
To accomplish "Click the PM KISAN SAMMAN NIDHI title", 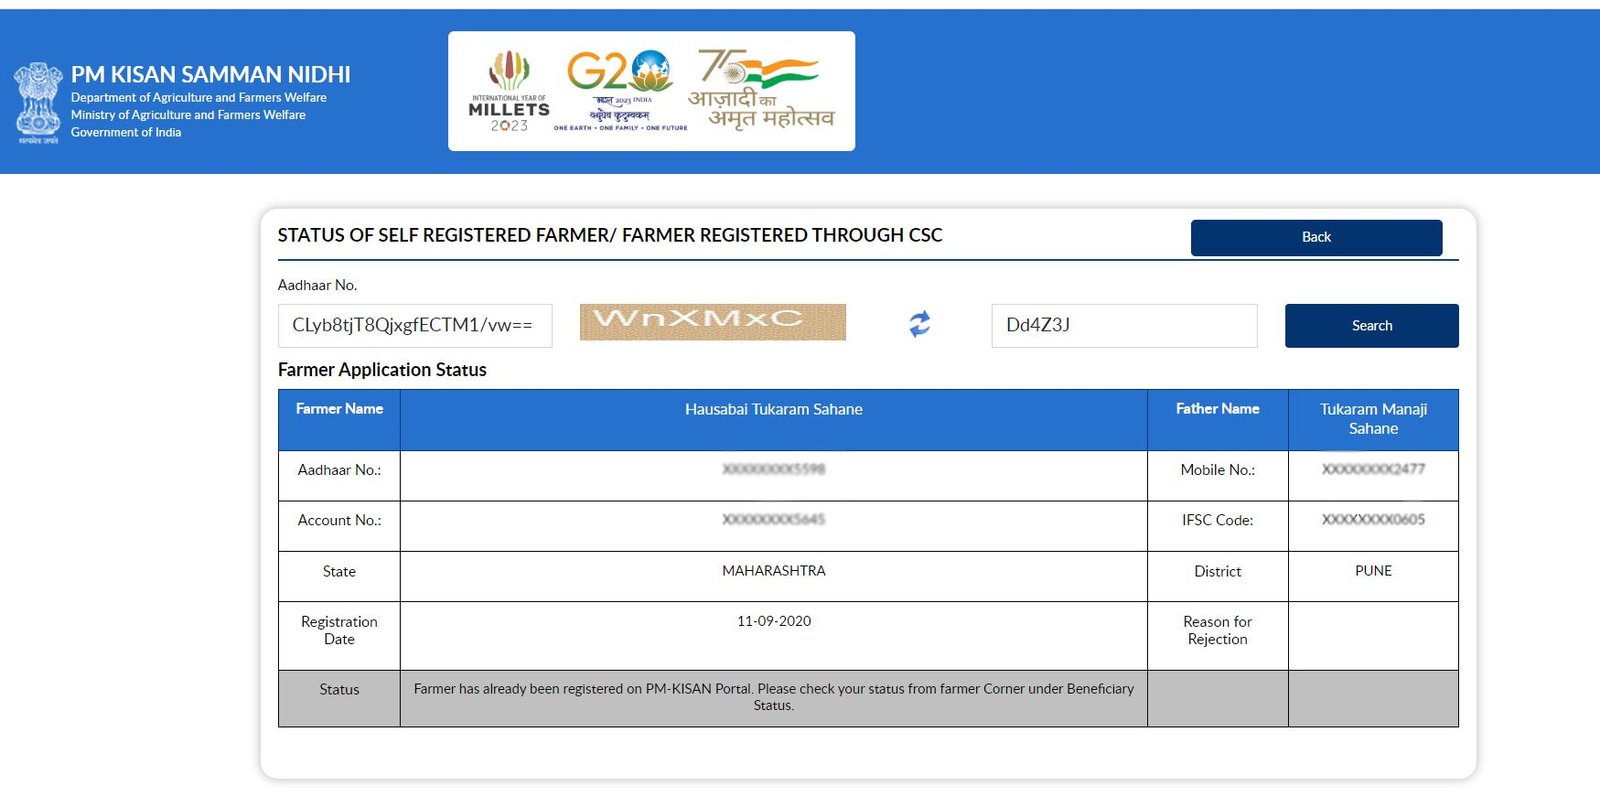I will coord(211,74).
